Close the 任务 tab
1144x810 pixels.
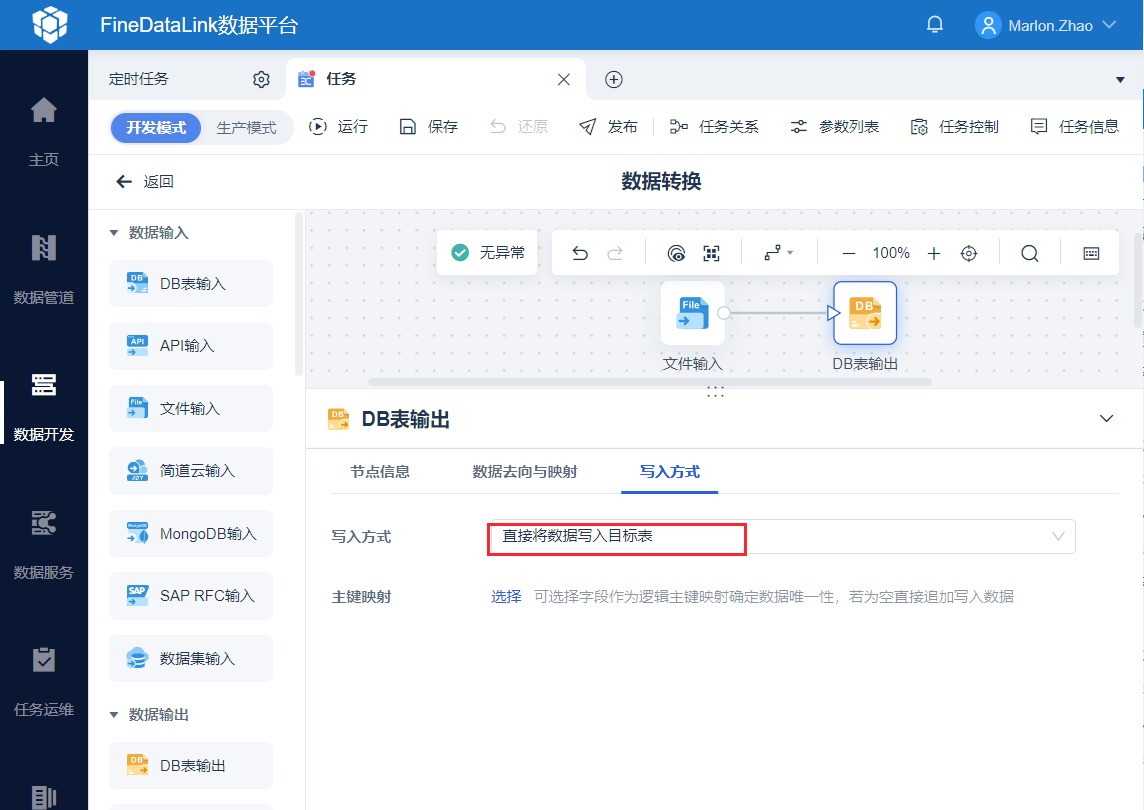(563, 80)
